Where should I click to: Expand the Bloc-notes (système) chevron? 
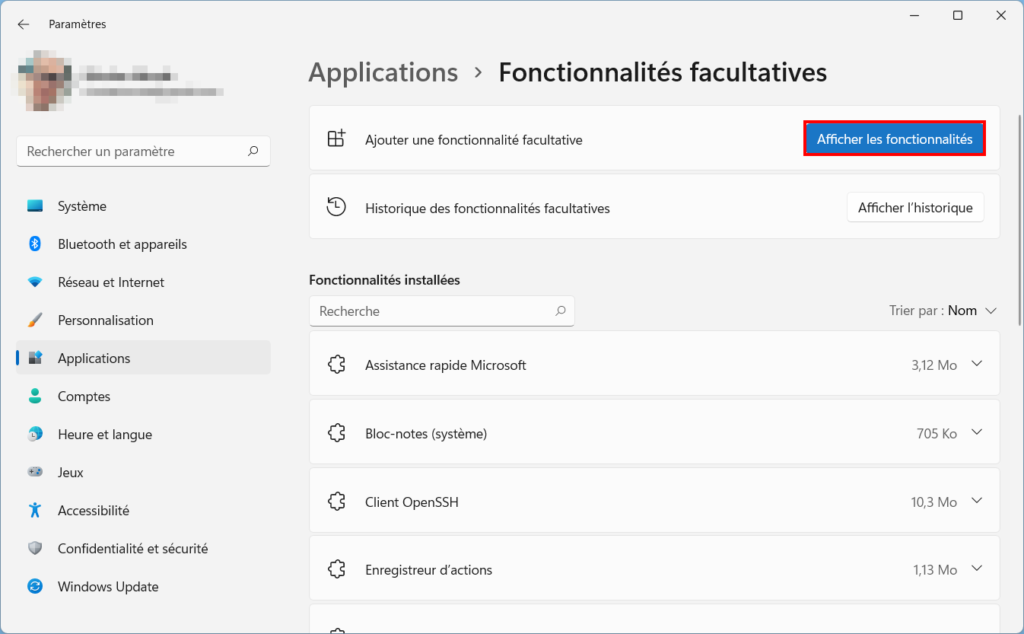pos(976,432)
